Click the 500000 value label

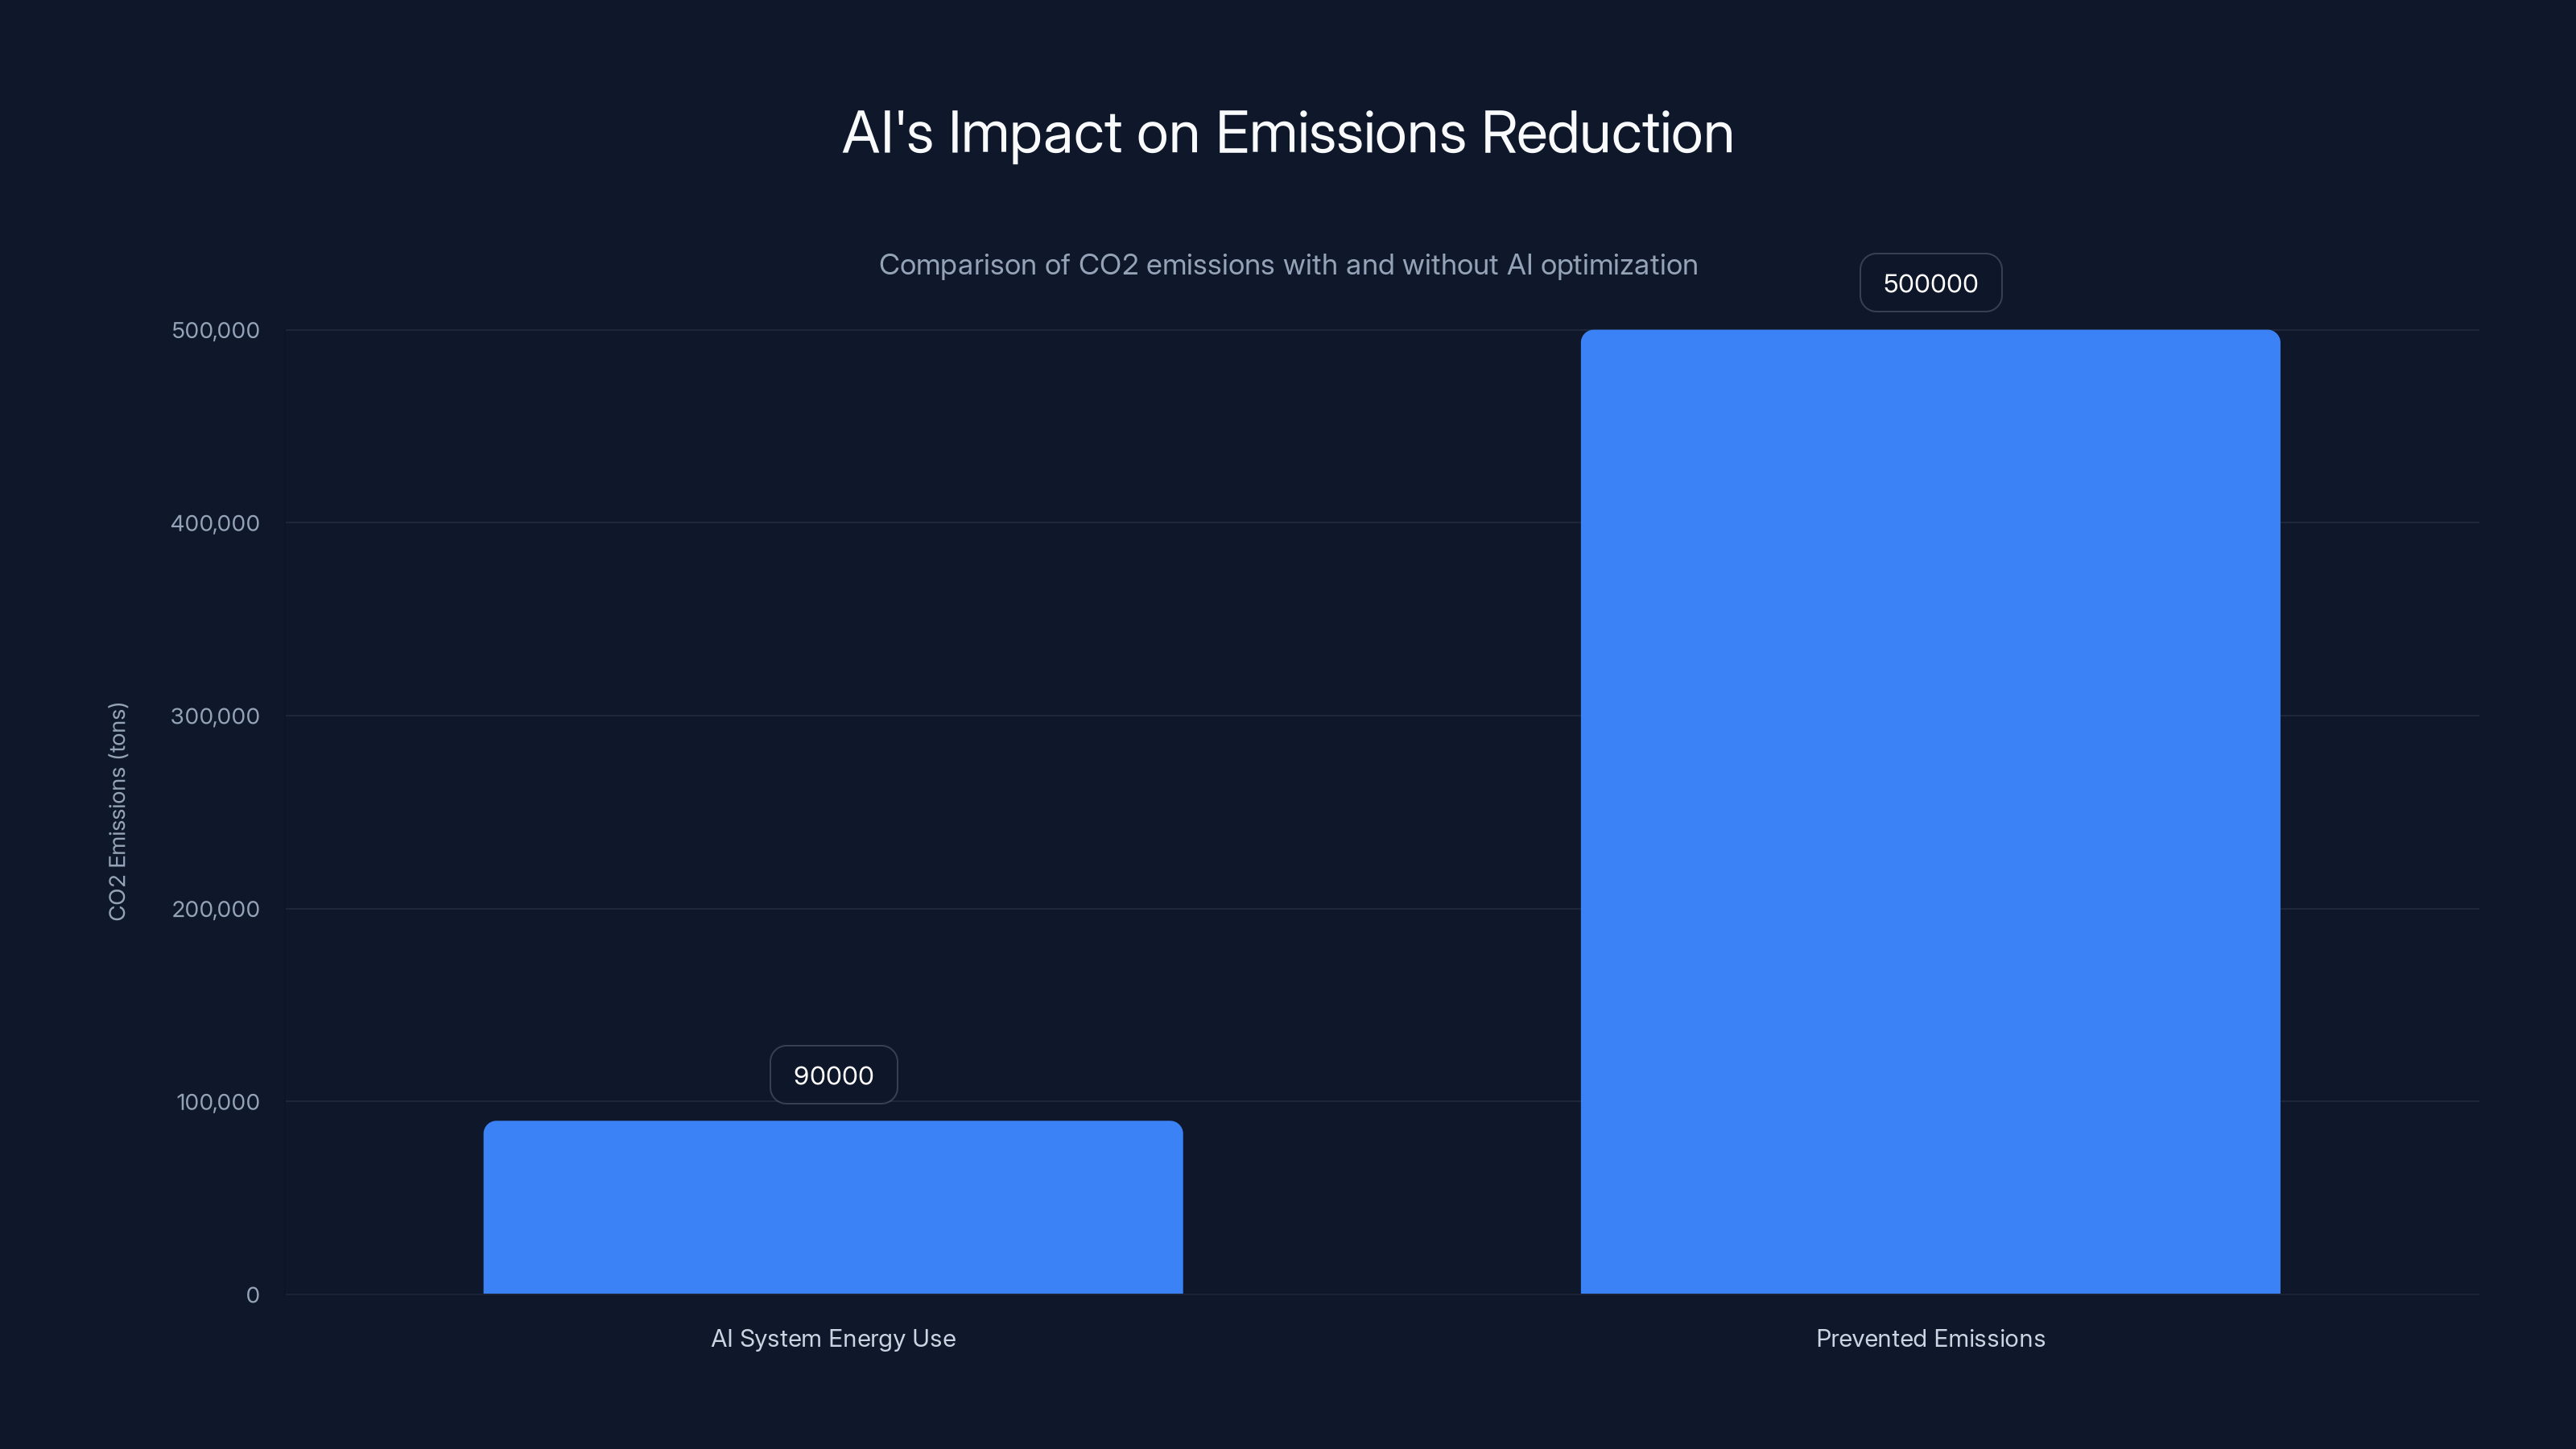pyautogui.click(x=1930, y=283)
